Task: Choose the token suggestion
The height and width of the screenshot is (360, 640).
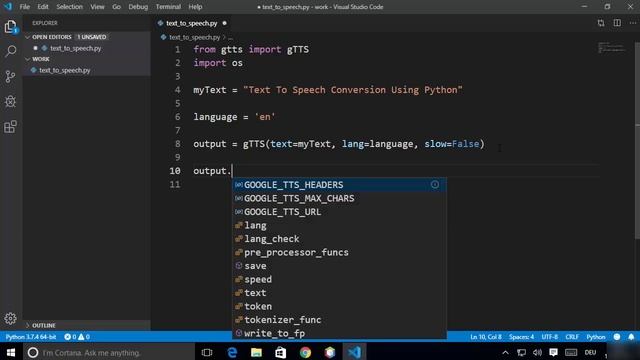Action: coord(340,306)
